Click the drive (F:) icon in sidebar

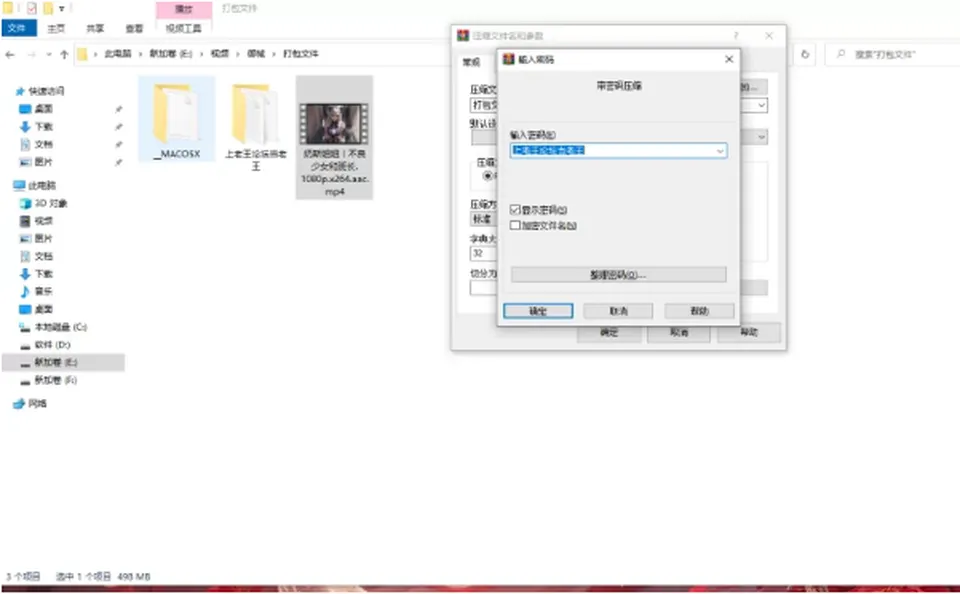pos(25,380)
